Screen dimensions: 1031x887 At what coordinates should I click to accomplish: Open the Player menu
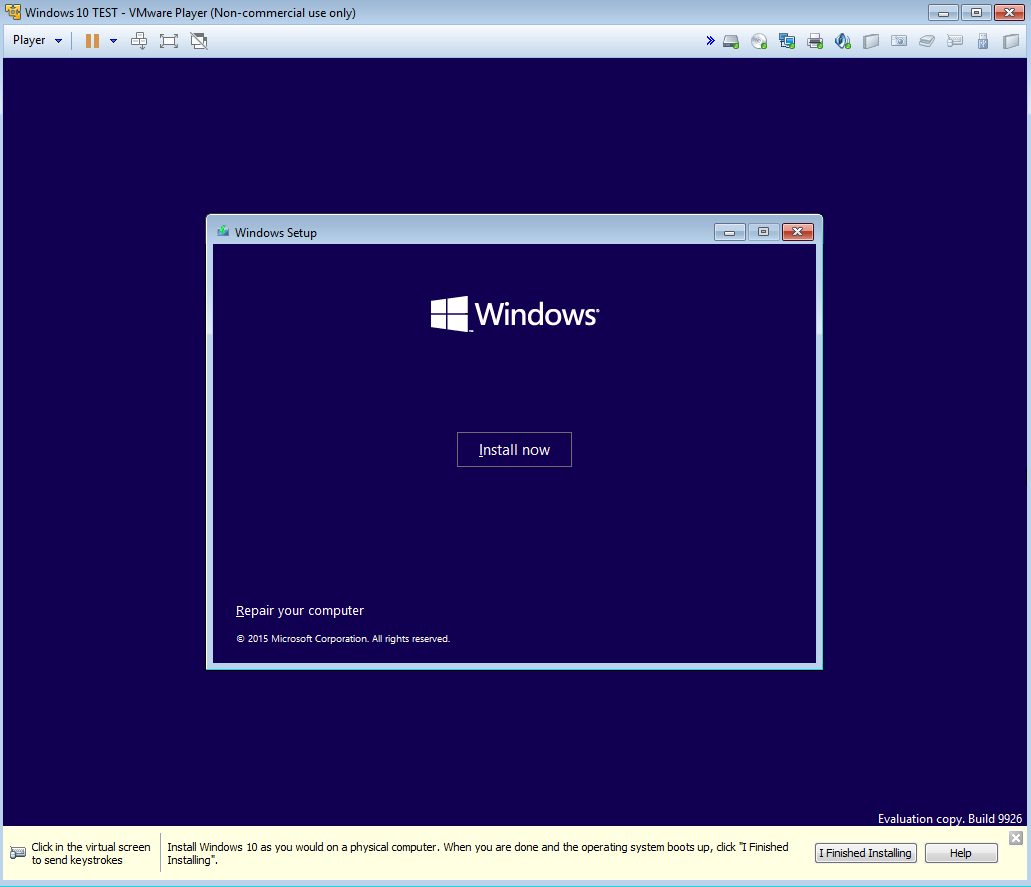[x=37, y=40]
